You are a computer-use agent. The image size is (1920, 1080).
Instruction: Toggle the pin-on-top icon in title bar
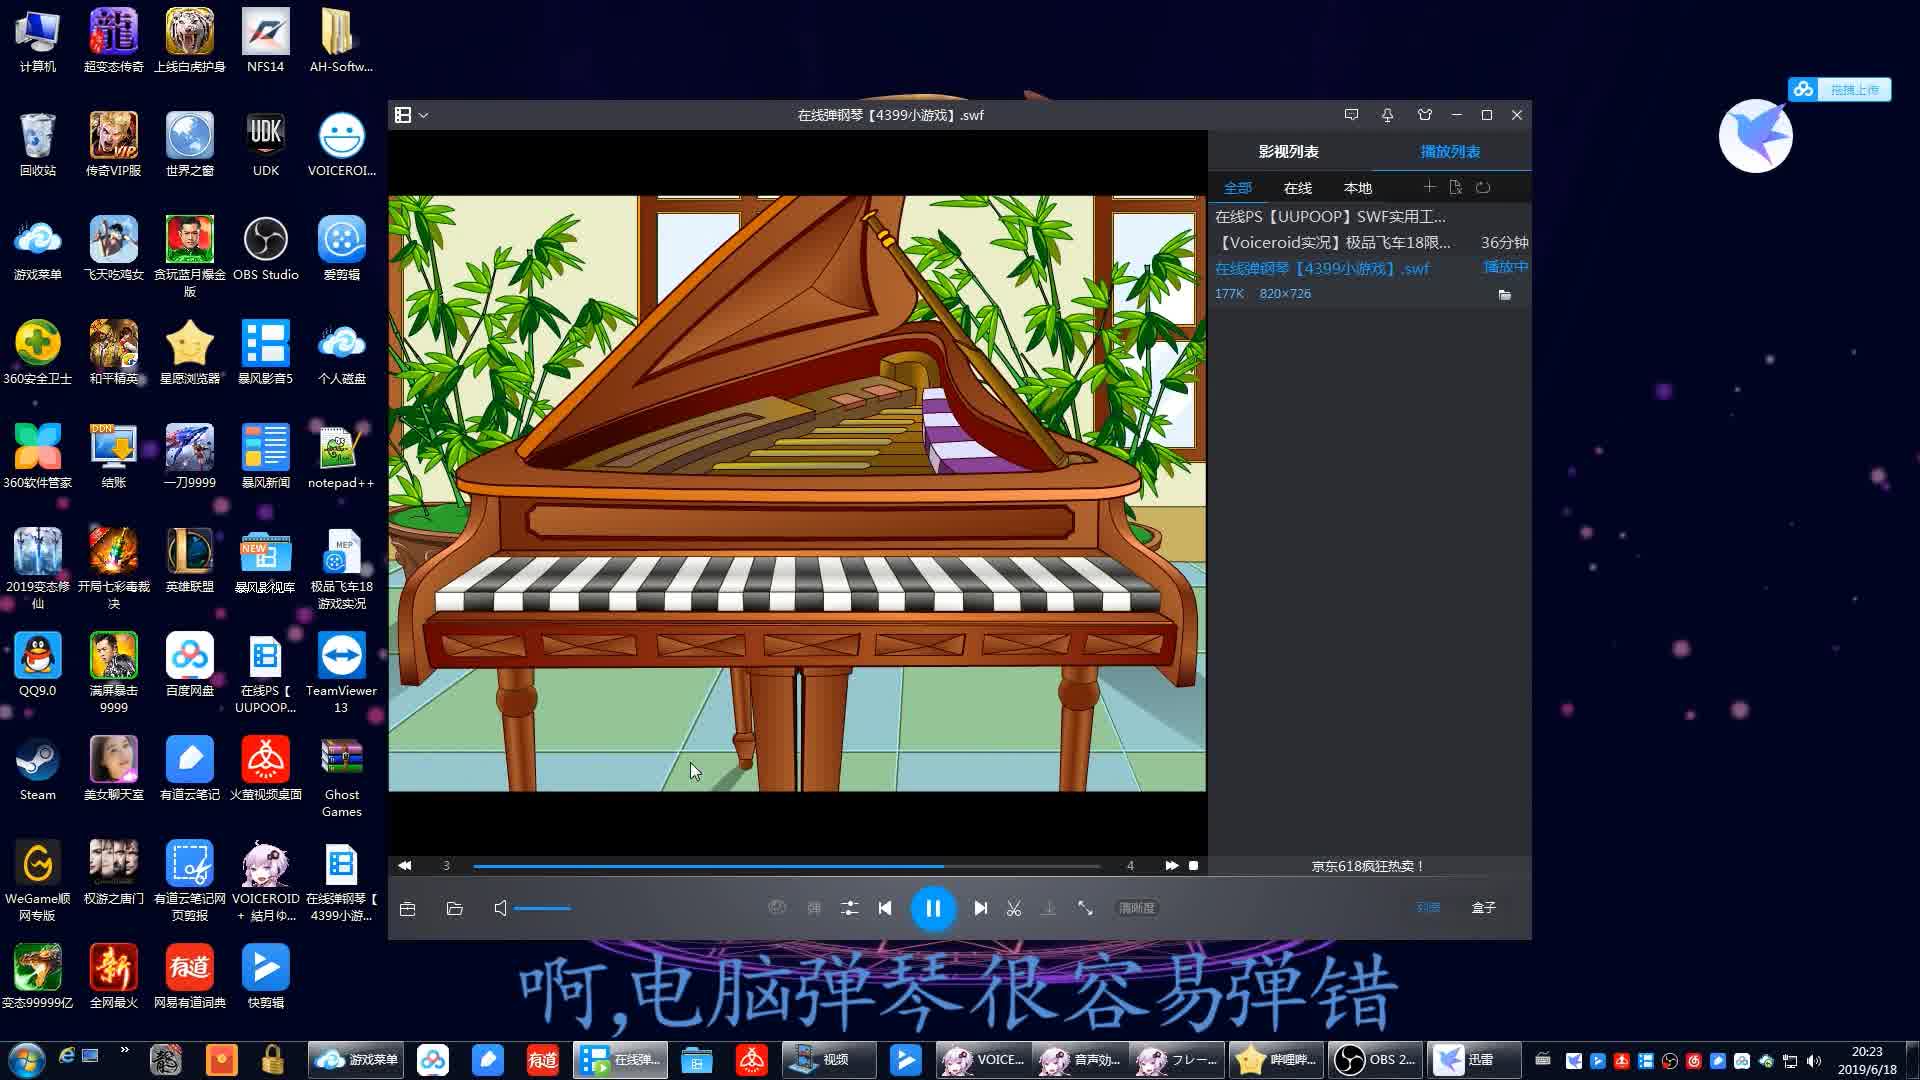(x=1387, y=115)
